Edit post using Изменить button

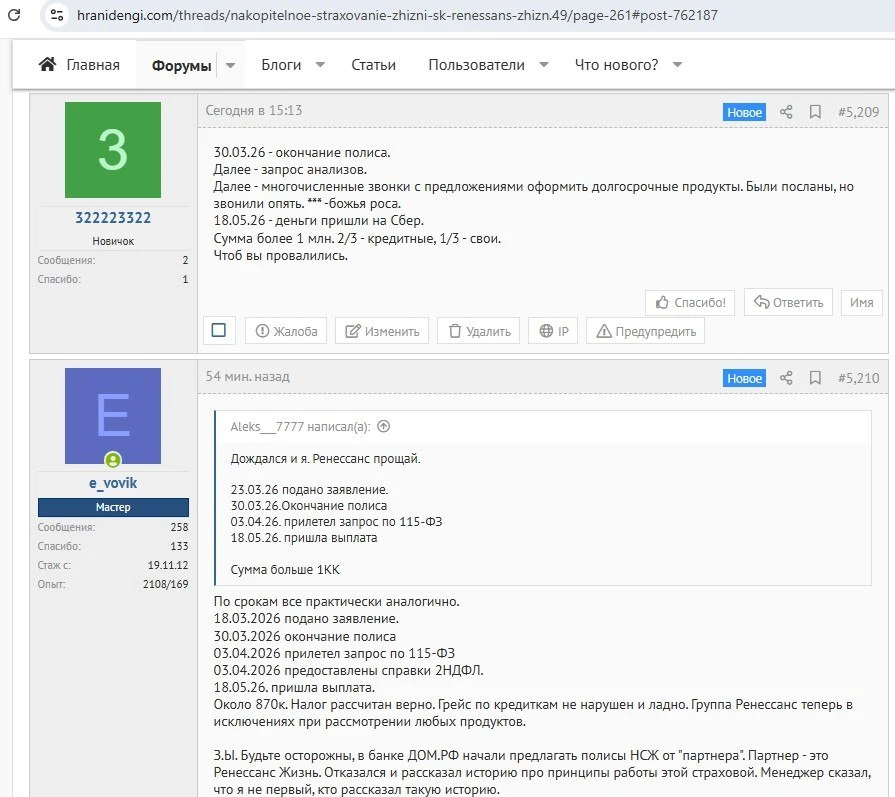pyautogui.click(x=382, y=331)
